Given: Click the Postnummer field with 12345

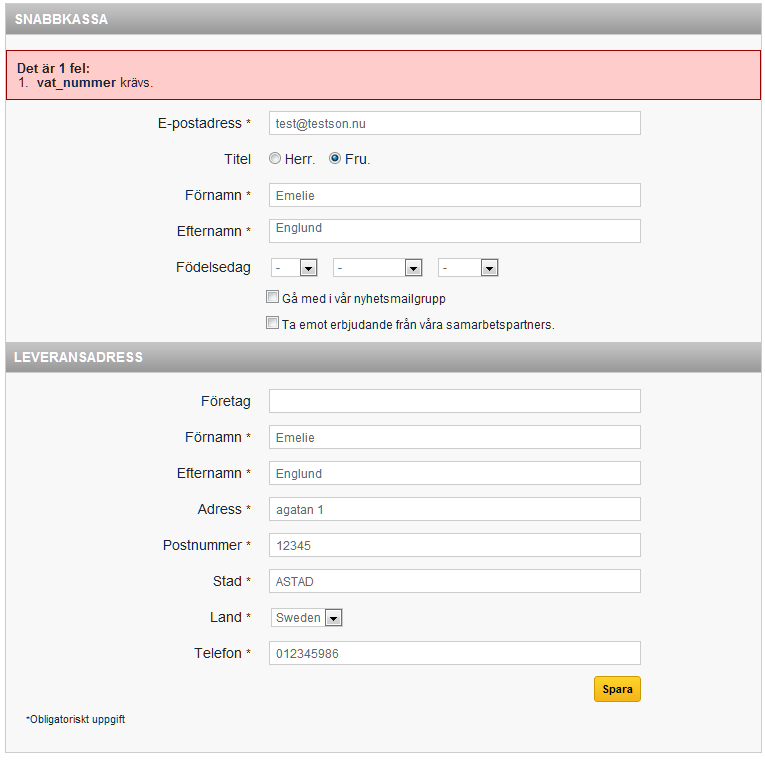Looking at the screenshot, I should point(455,545).
